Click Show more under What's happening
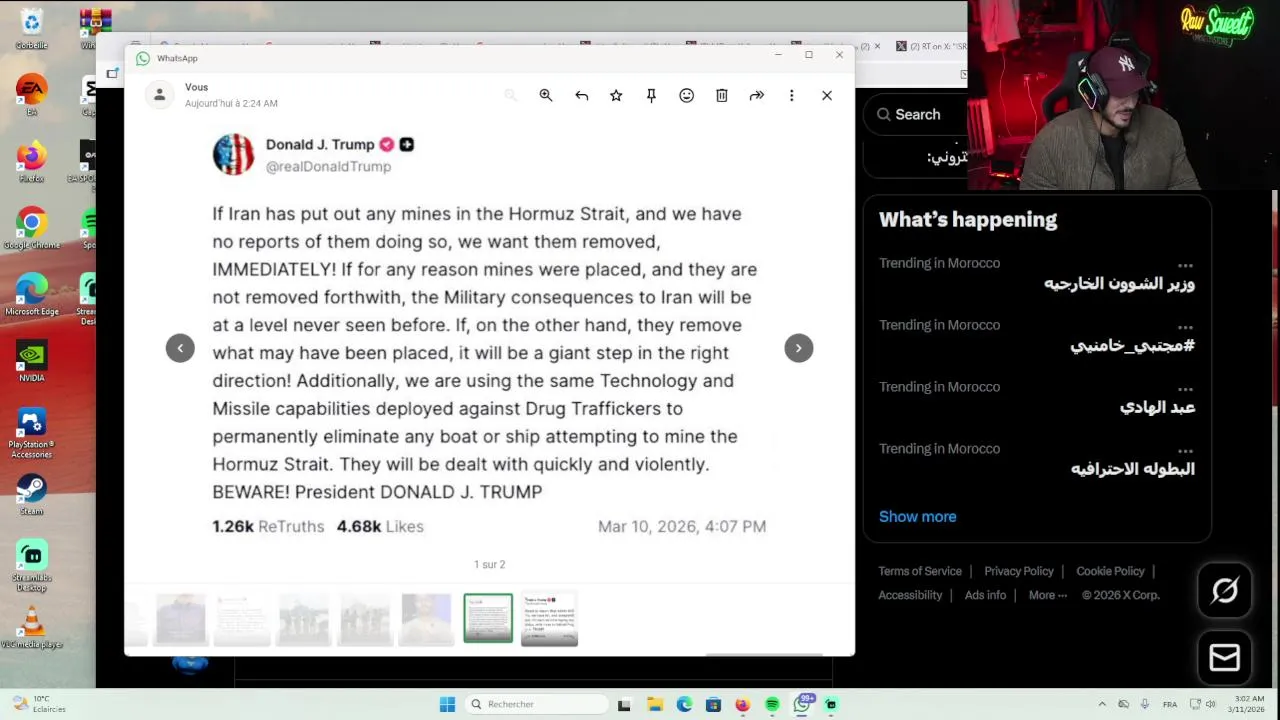 [x=917, y=517]
